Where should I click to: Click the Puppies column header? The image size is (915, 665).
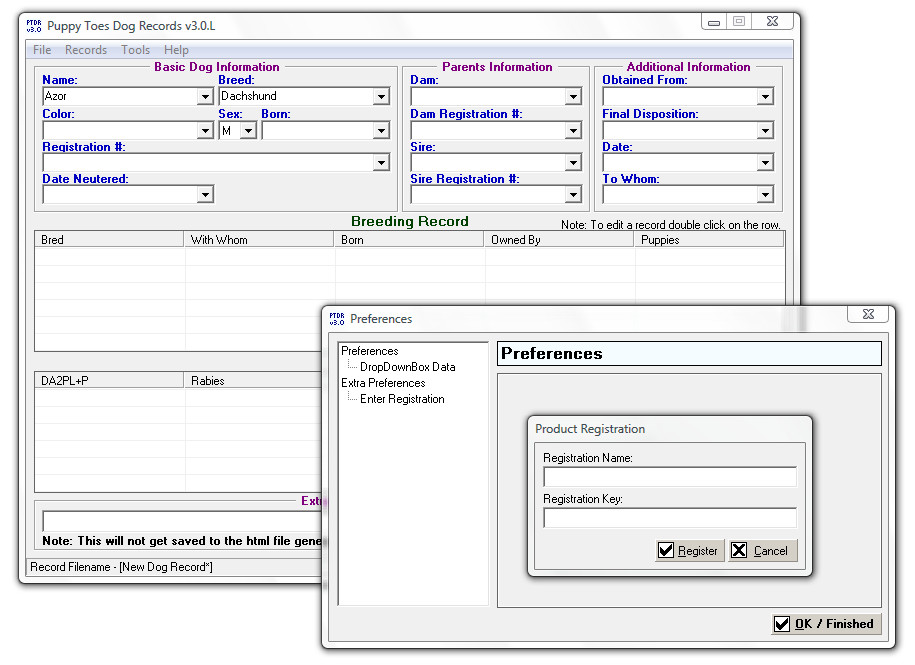pos(709,240)
